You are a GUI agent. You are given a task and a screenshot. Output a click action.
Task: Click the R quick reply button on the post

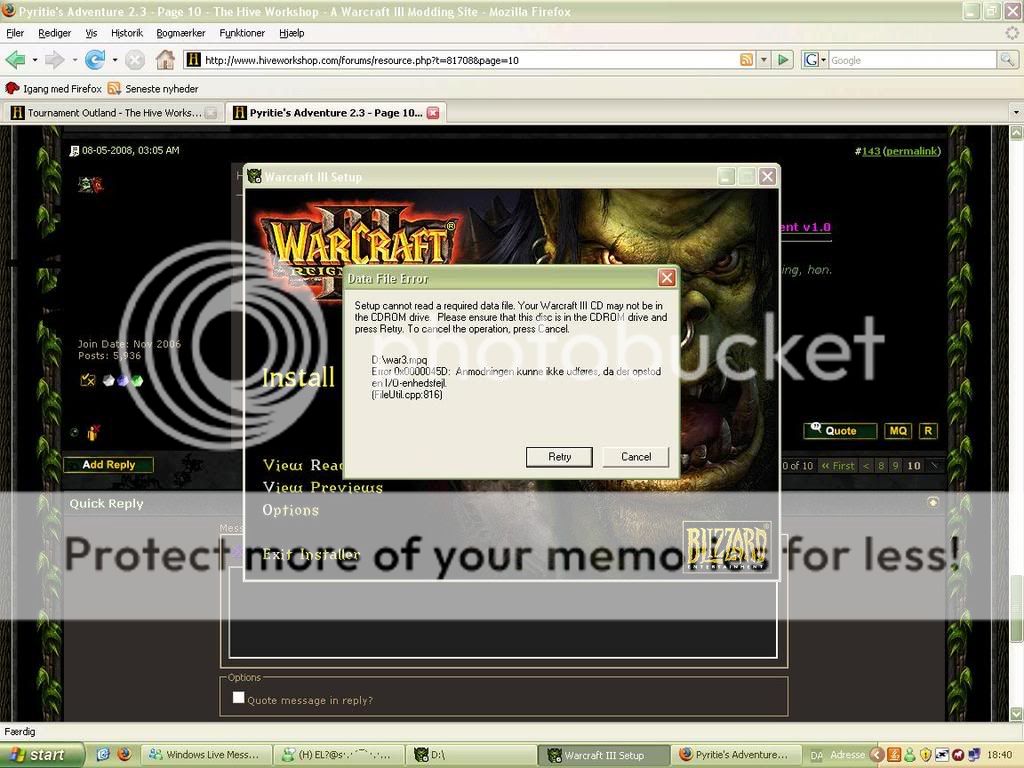(928, 430)
